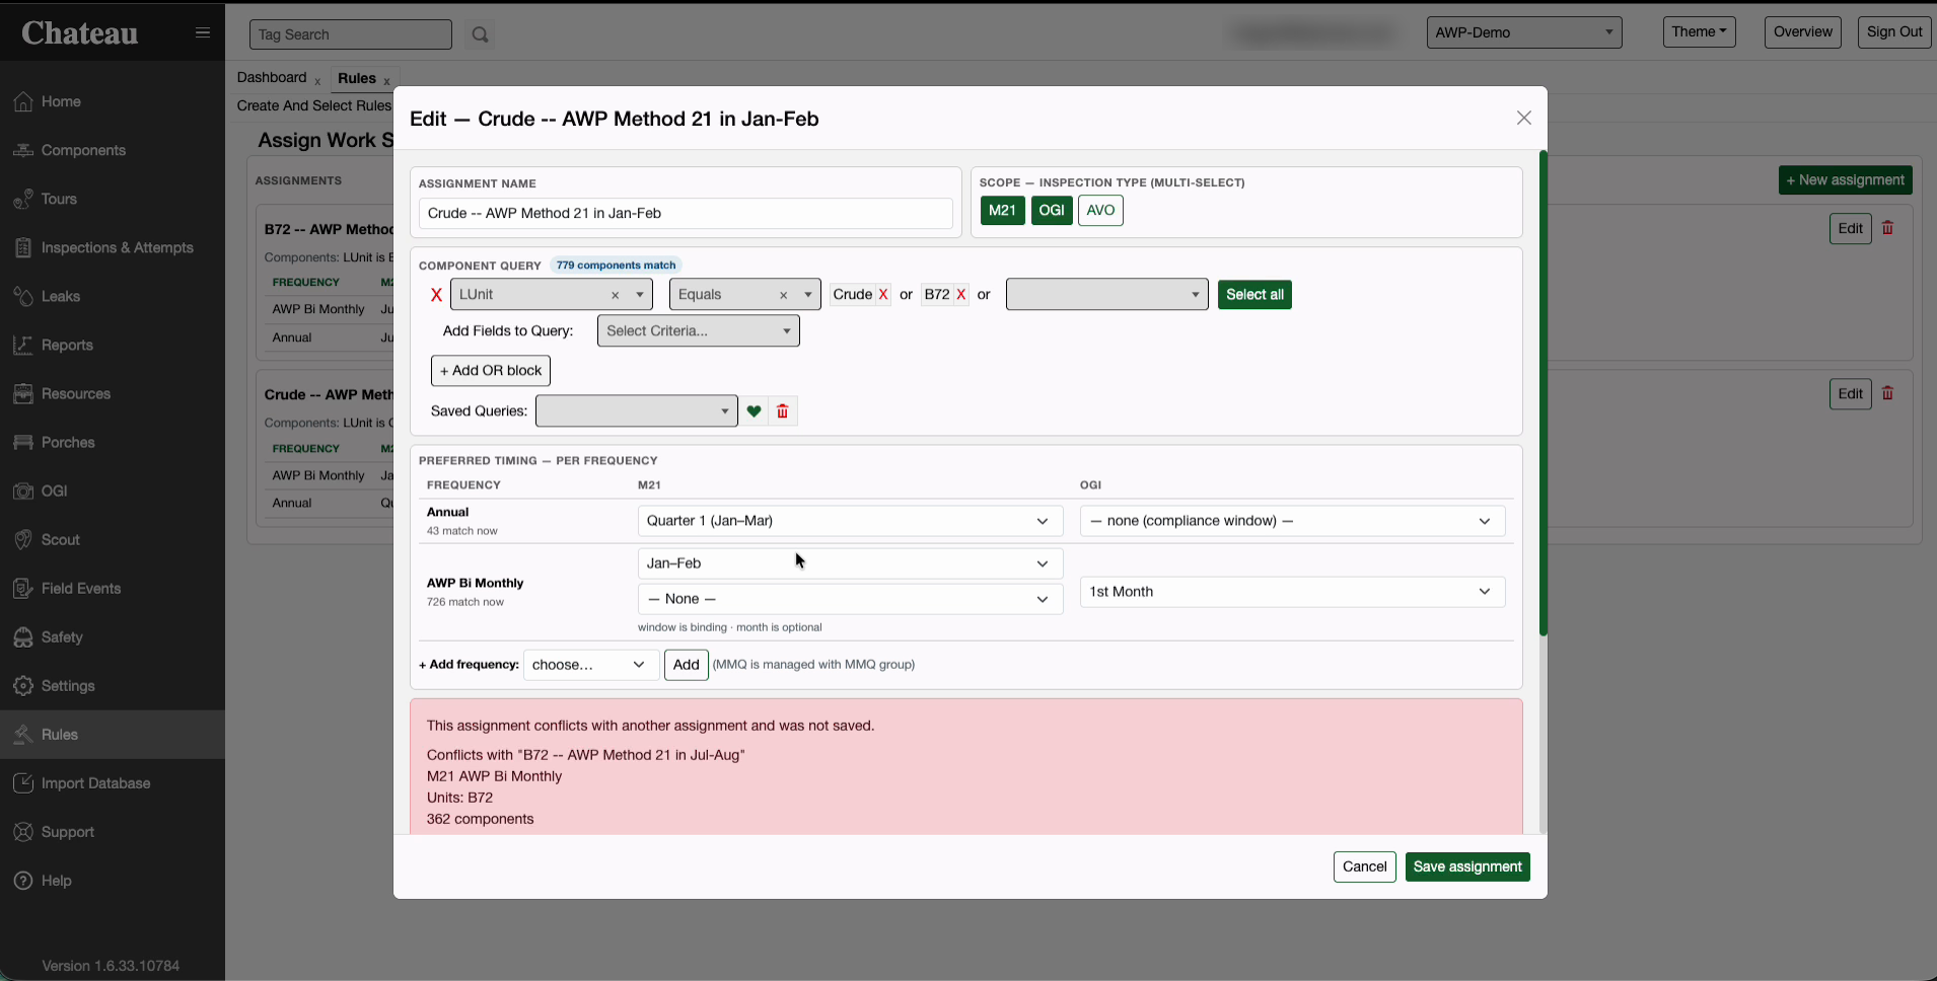Open Annual M21 Quarter 1 dropdown
The width and height of the screenshot is (1937, 981).
coord(849,521)
